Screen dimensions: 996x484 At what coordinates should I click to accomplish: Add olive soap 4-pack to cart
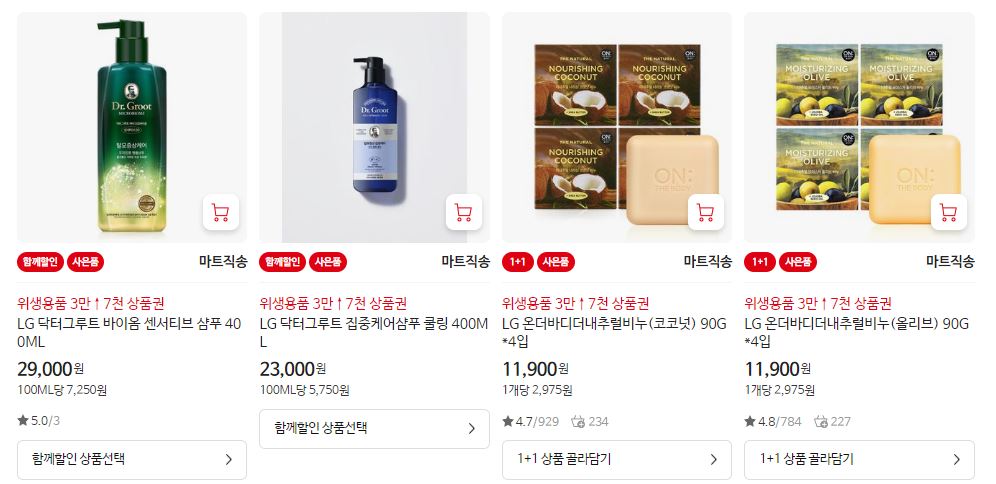(x=948, y=212)
